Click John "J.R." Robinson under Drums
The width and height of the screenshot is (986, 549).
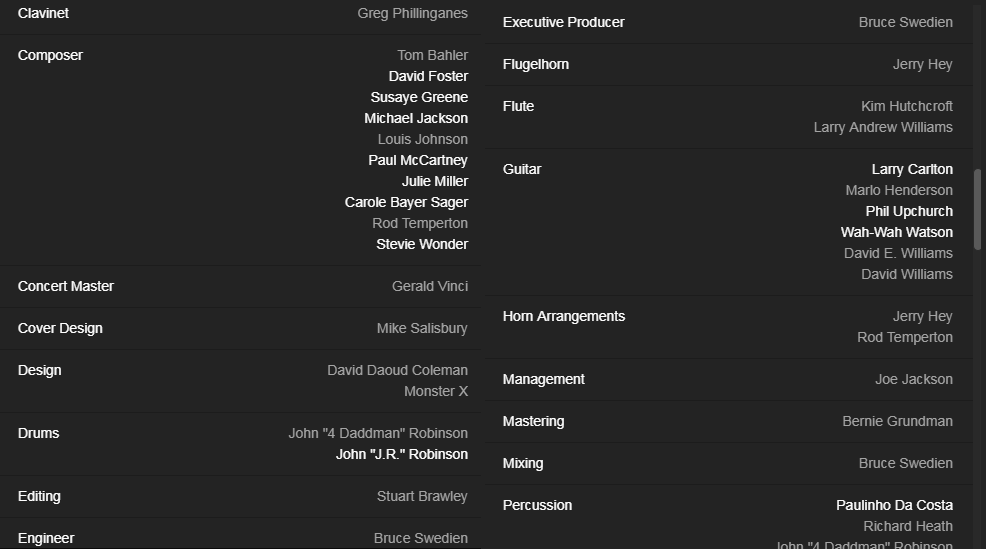click(x=402, y=454)
